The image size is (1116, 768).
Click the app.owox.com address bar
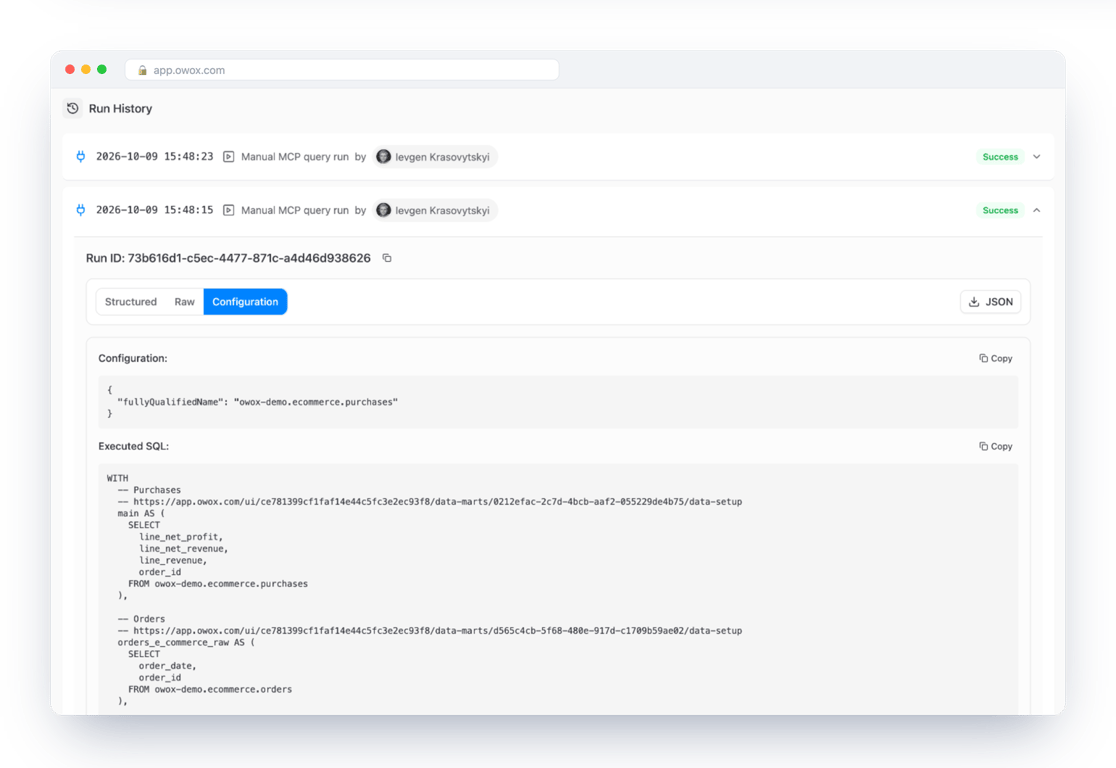pos(342,70)
